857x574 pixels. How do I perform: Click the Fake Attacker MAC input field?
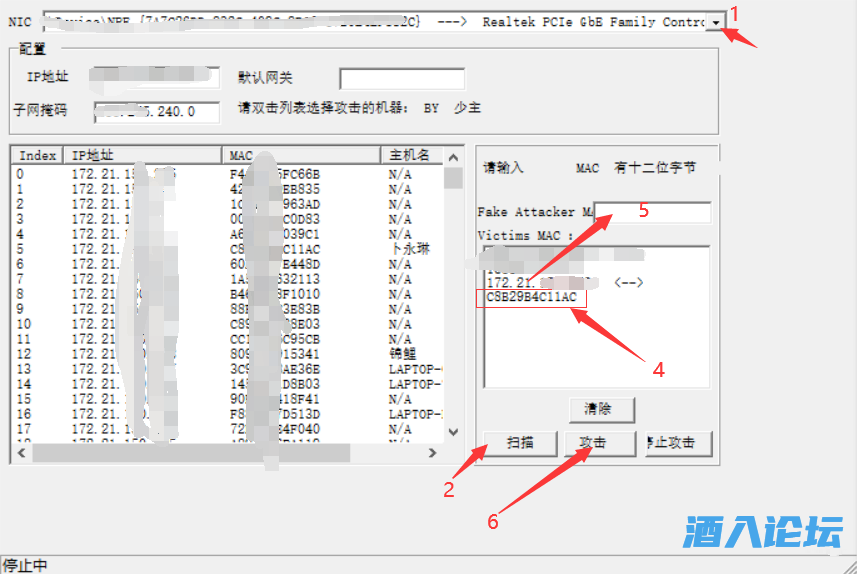[653, 212]
